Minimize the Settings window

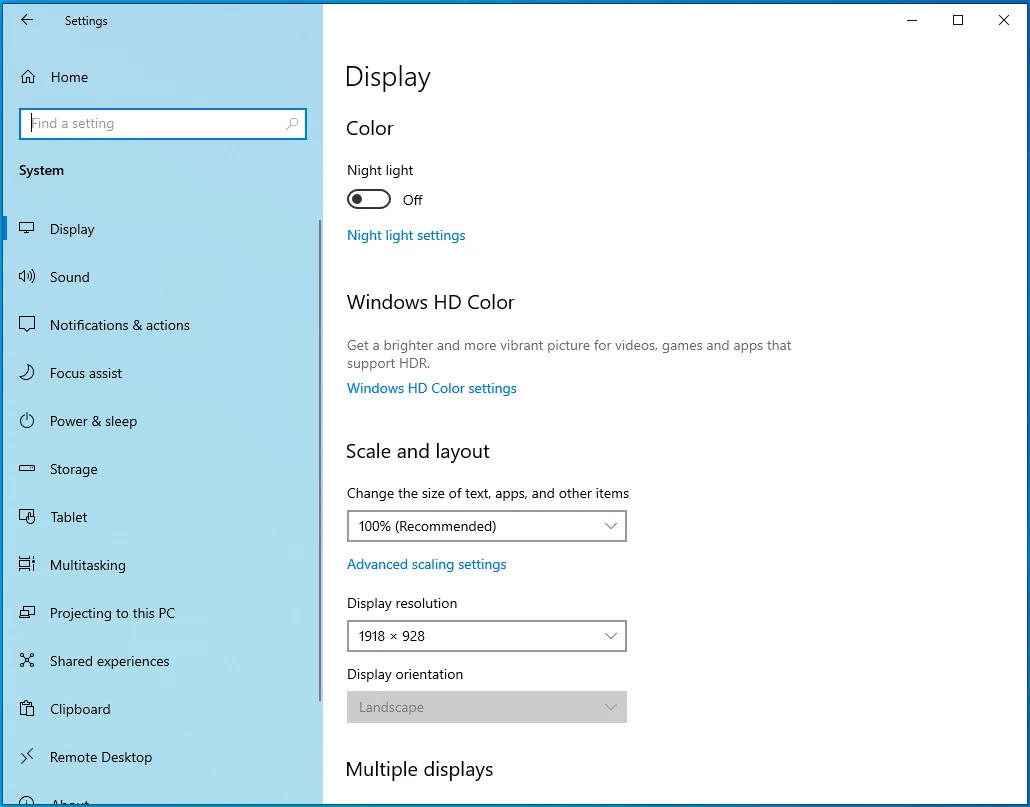click(912, 20)
